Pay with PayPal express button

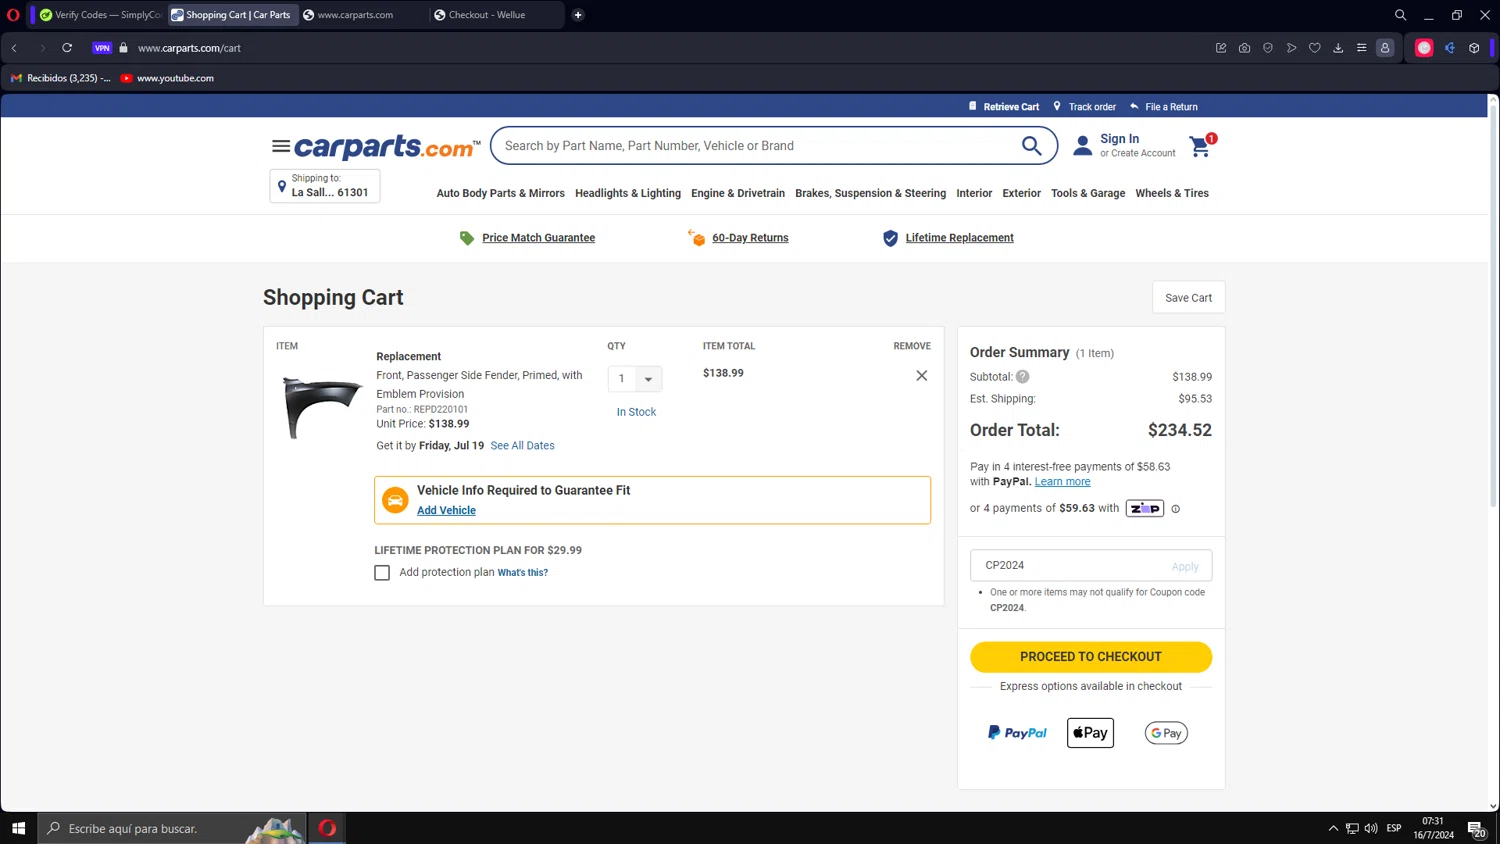(1017, 733)
